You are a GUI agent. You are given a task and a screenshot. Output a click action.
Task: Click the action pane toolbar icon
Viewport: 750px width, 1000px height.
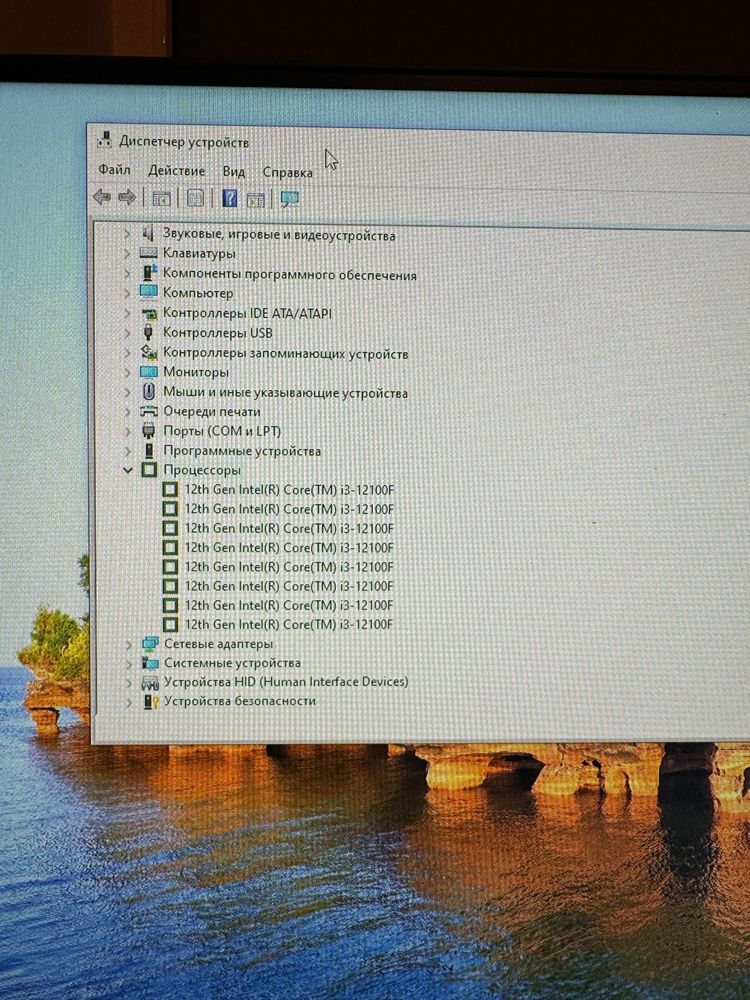pyautogui.click(x=255, y=200)
